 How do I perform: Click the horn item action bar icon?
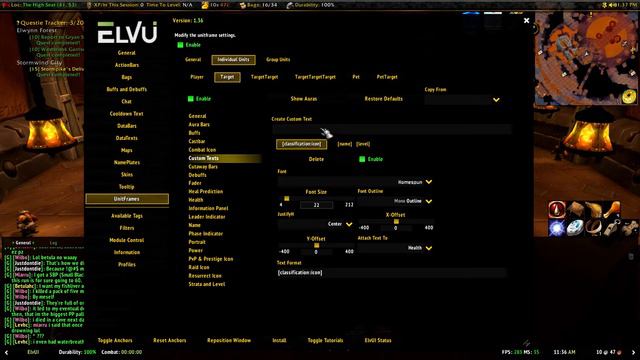pos(593,209)
